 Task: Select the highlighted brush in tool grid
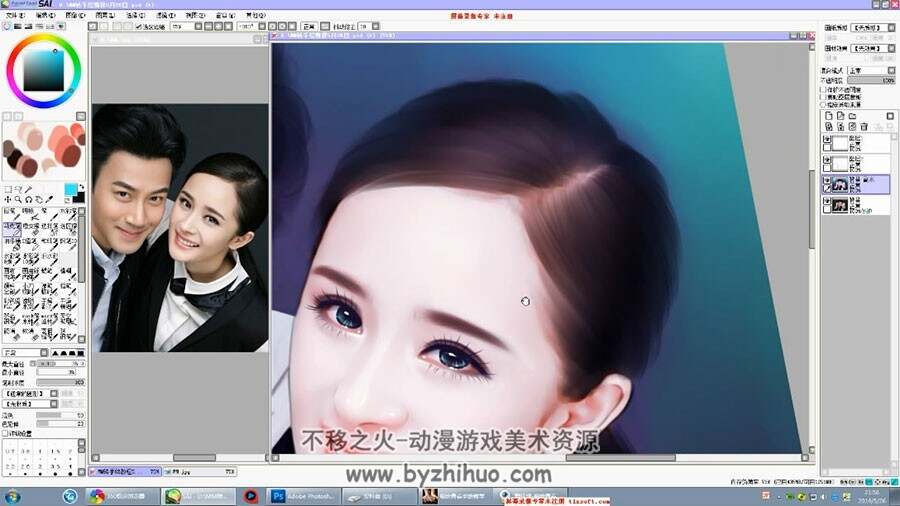[12, 229]
